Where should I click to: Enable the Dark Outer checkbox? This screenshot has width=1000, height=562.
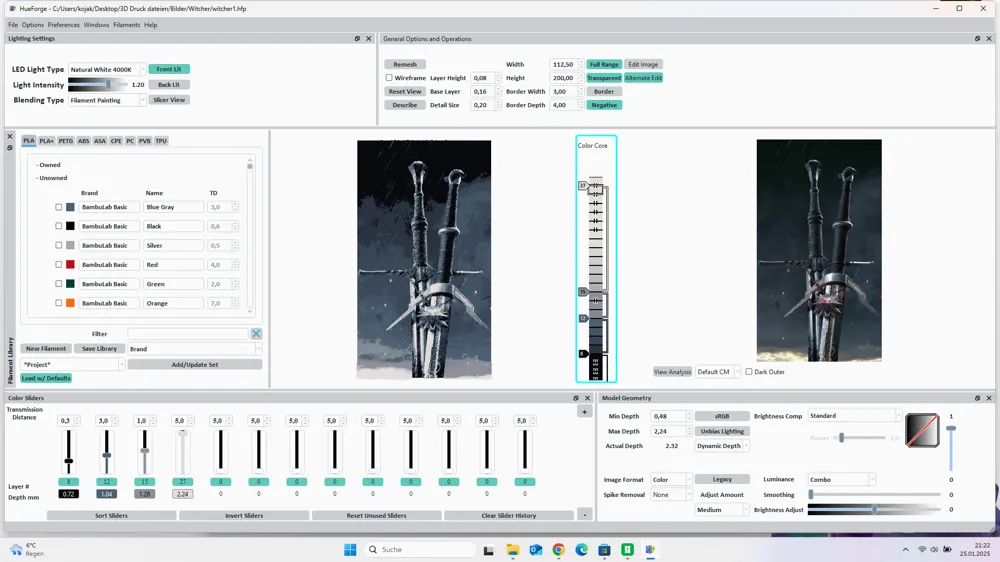tap(749, 371)
